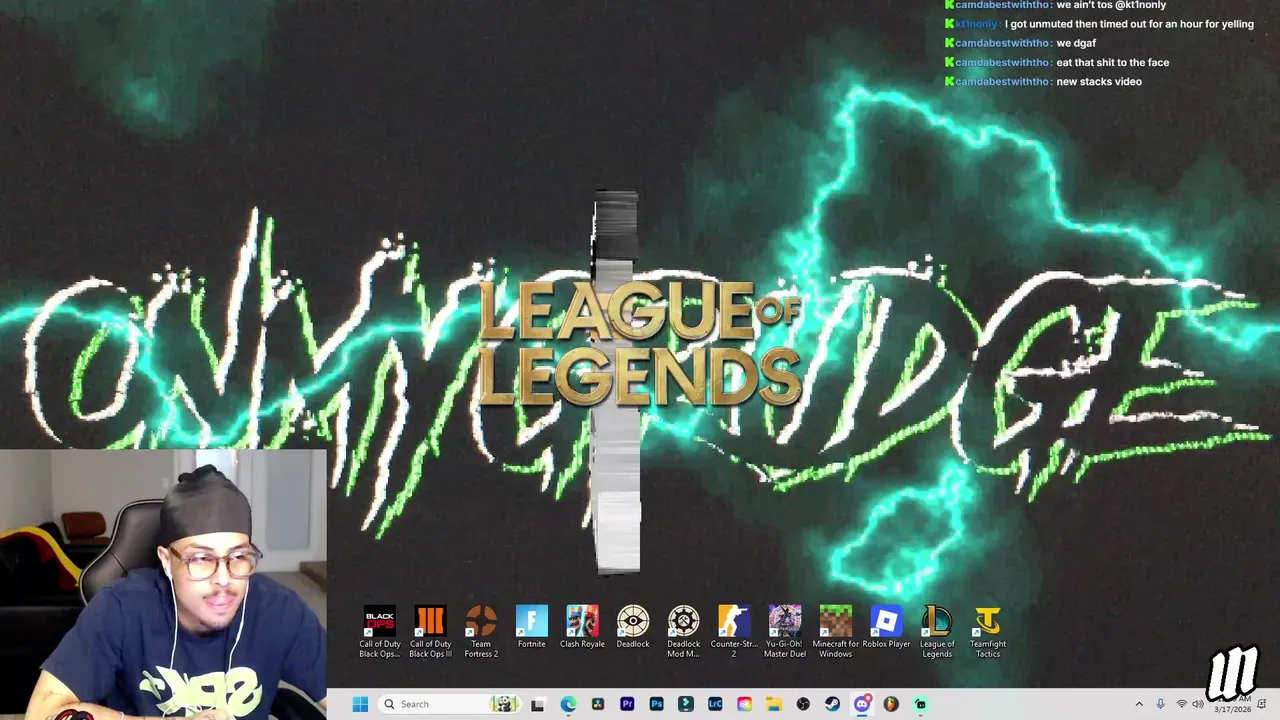1280x720 pixels.
Task: Open Minecraft for Windows desktop shortcut
Action: (835, 631)
